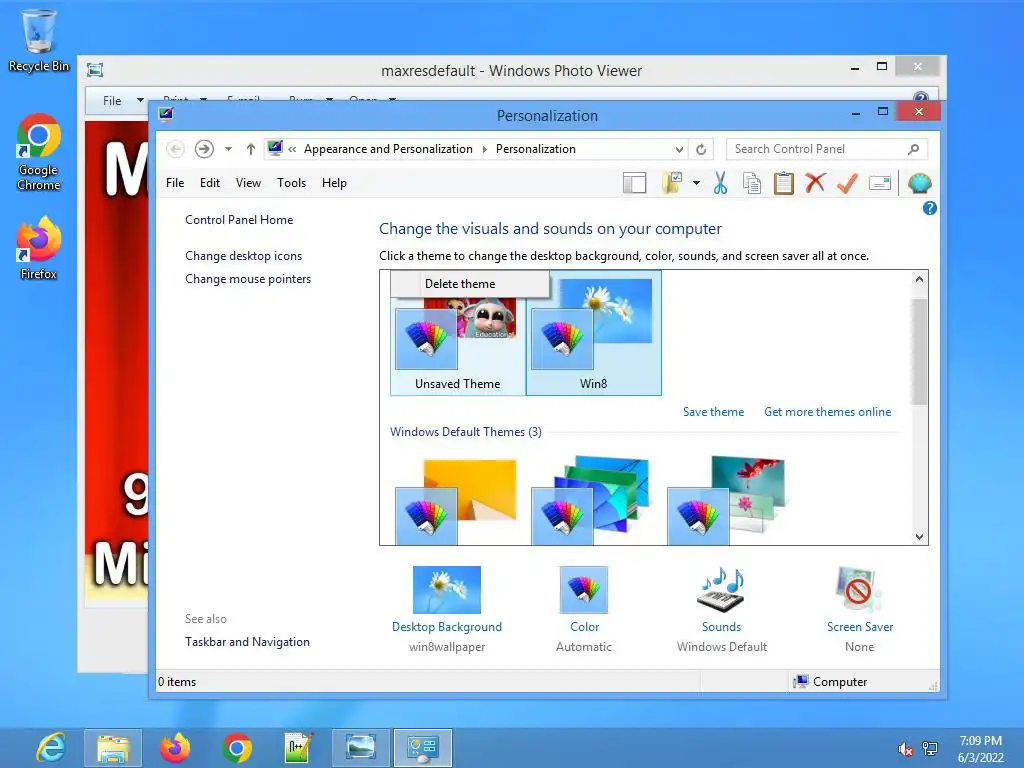The width and height of the screenshot is (1024, 768).
Task: Click the folder options icon in toolbar
Action: tap(672, 184)
